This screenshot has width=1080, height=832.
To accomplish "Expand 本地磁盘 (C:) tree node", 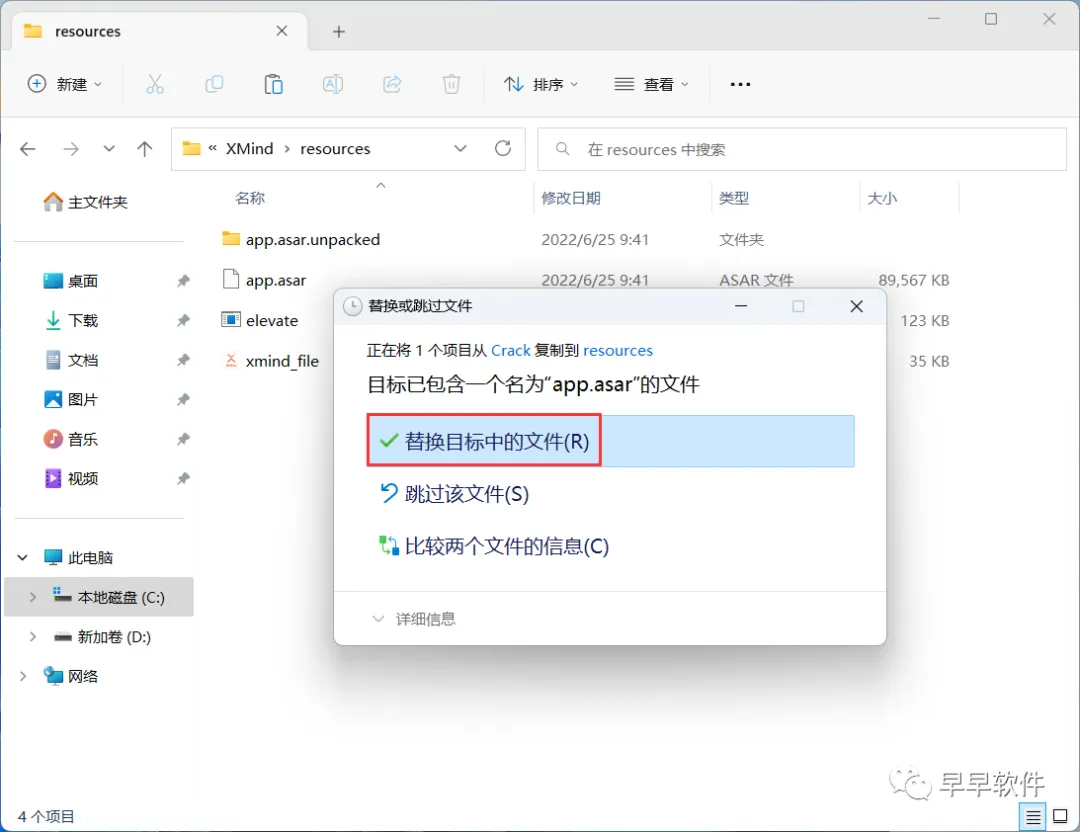I will click(32, 597).
